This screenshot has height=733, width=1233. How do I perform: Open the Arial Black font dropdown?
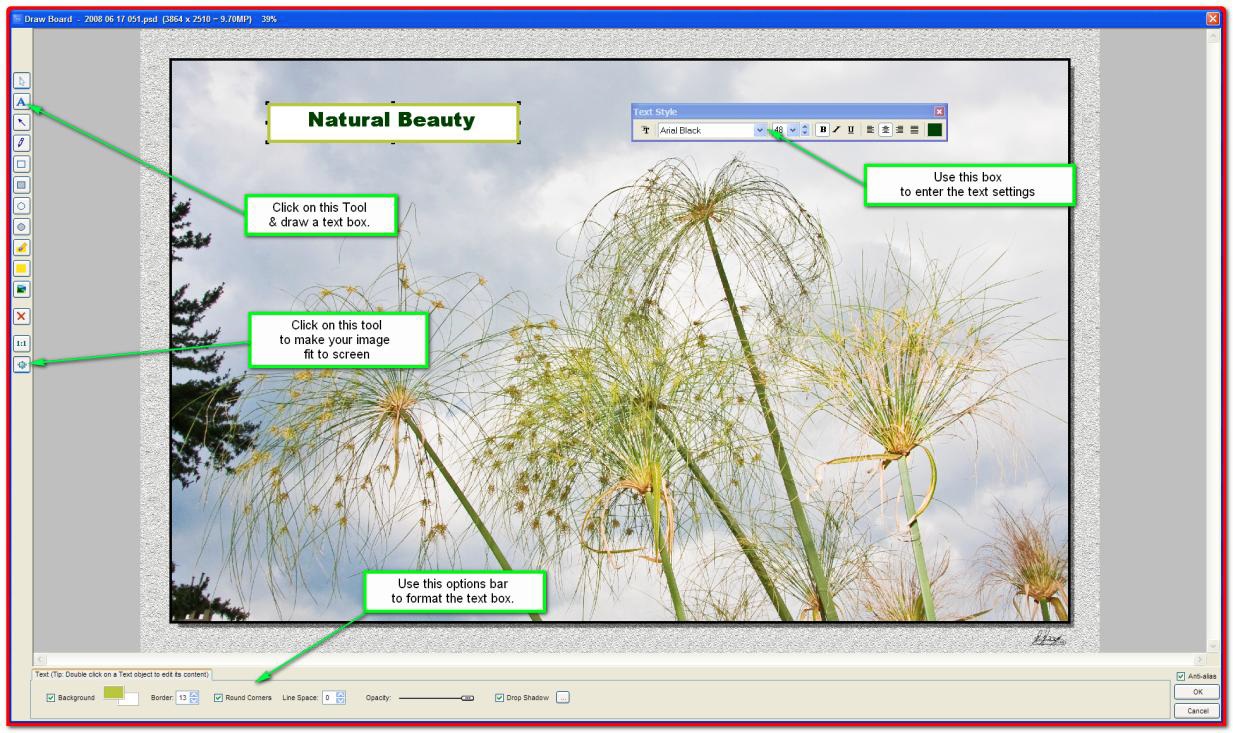pyautogui.click(x=760, y=130)
